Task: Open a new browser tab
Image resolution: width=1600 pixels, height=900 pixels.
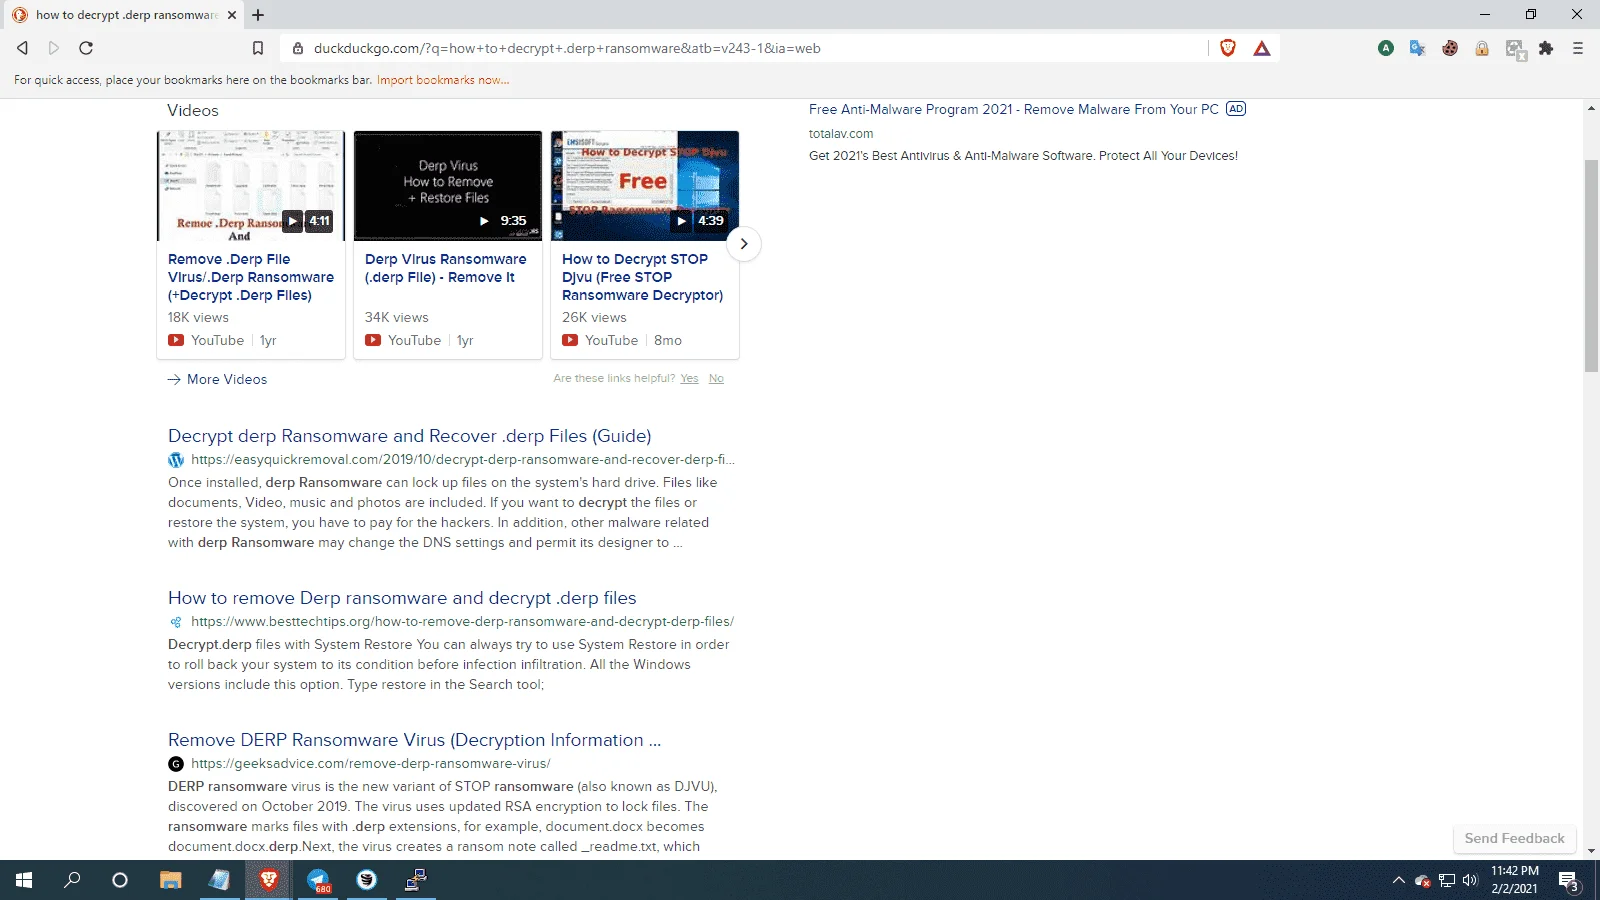Action: pyautogui.click(x=258, y=15)
